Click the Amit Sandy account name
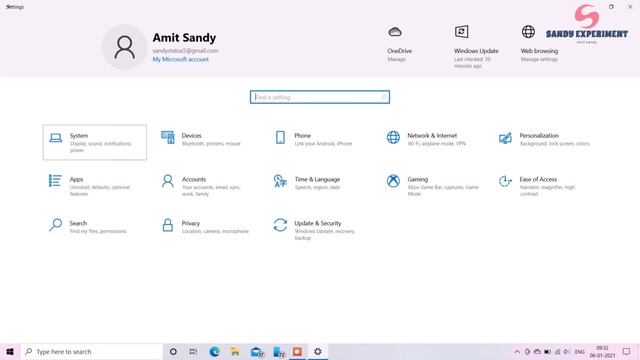The height and width of the screenshot is (360, 640). tap(184, 38)
